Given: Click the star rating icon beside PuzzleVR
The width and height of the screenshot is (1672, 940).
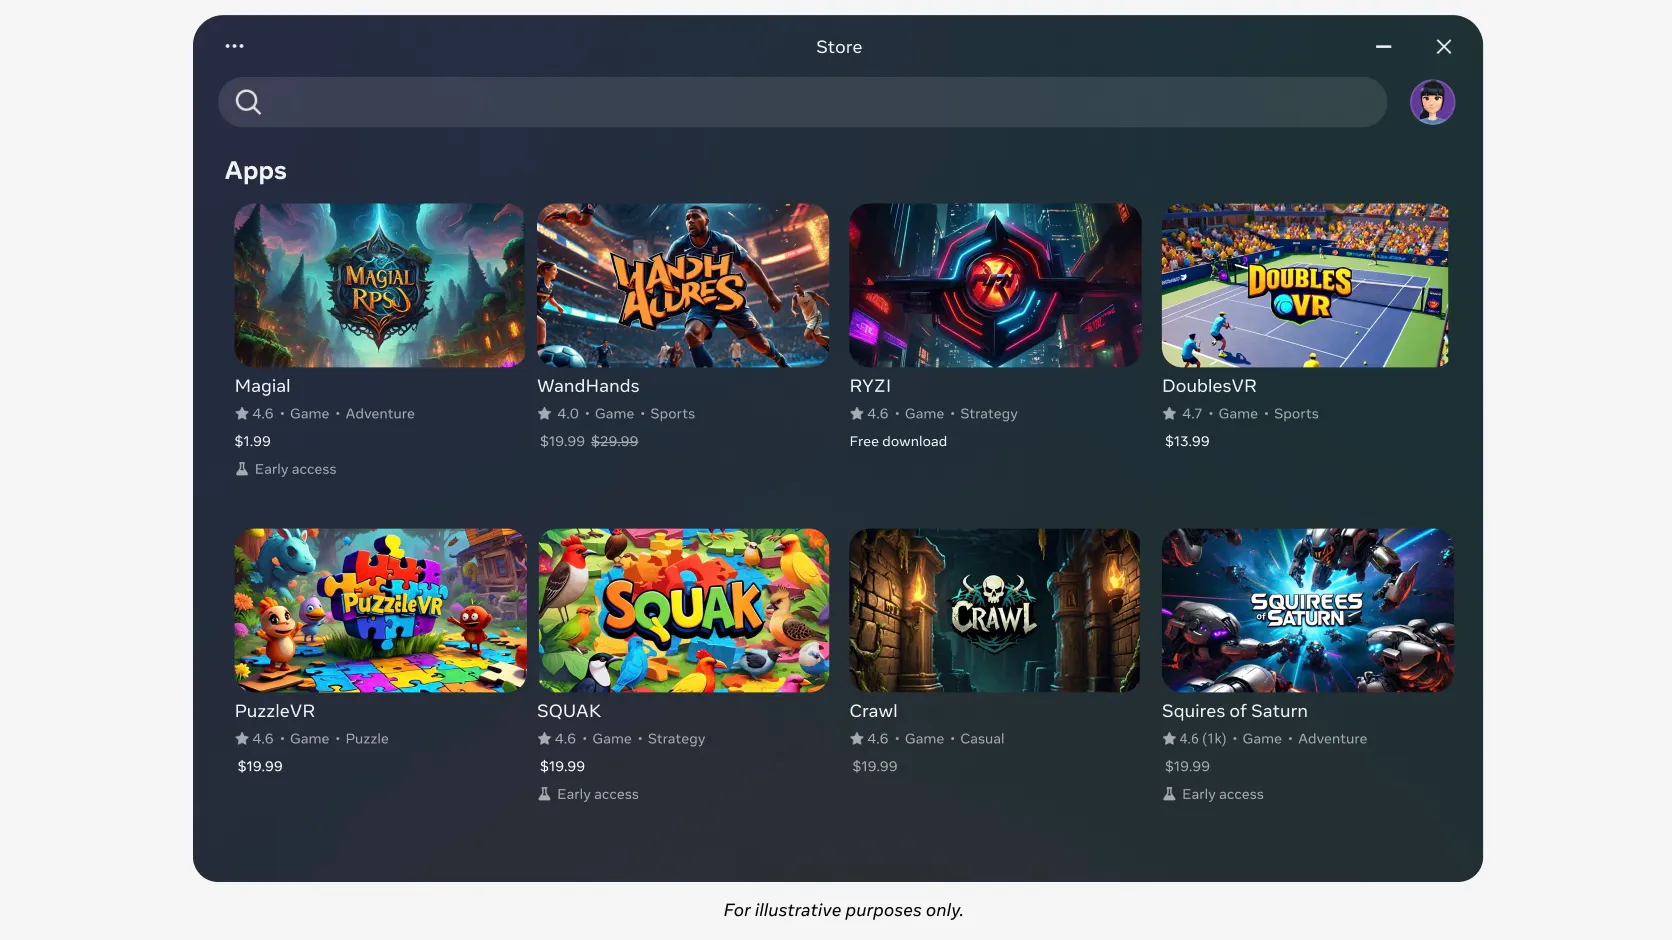Looking at the screenshot, I should tap(241, 738).
